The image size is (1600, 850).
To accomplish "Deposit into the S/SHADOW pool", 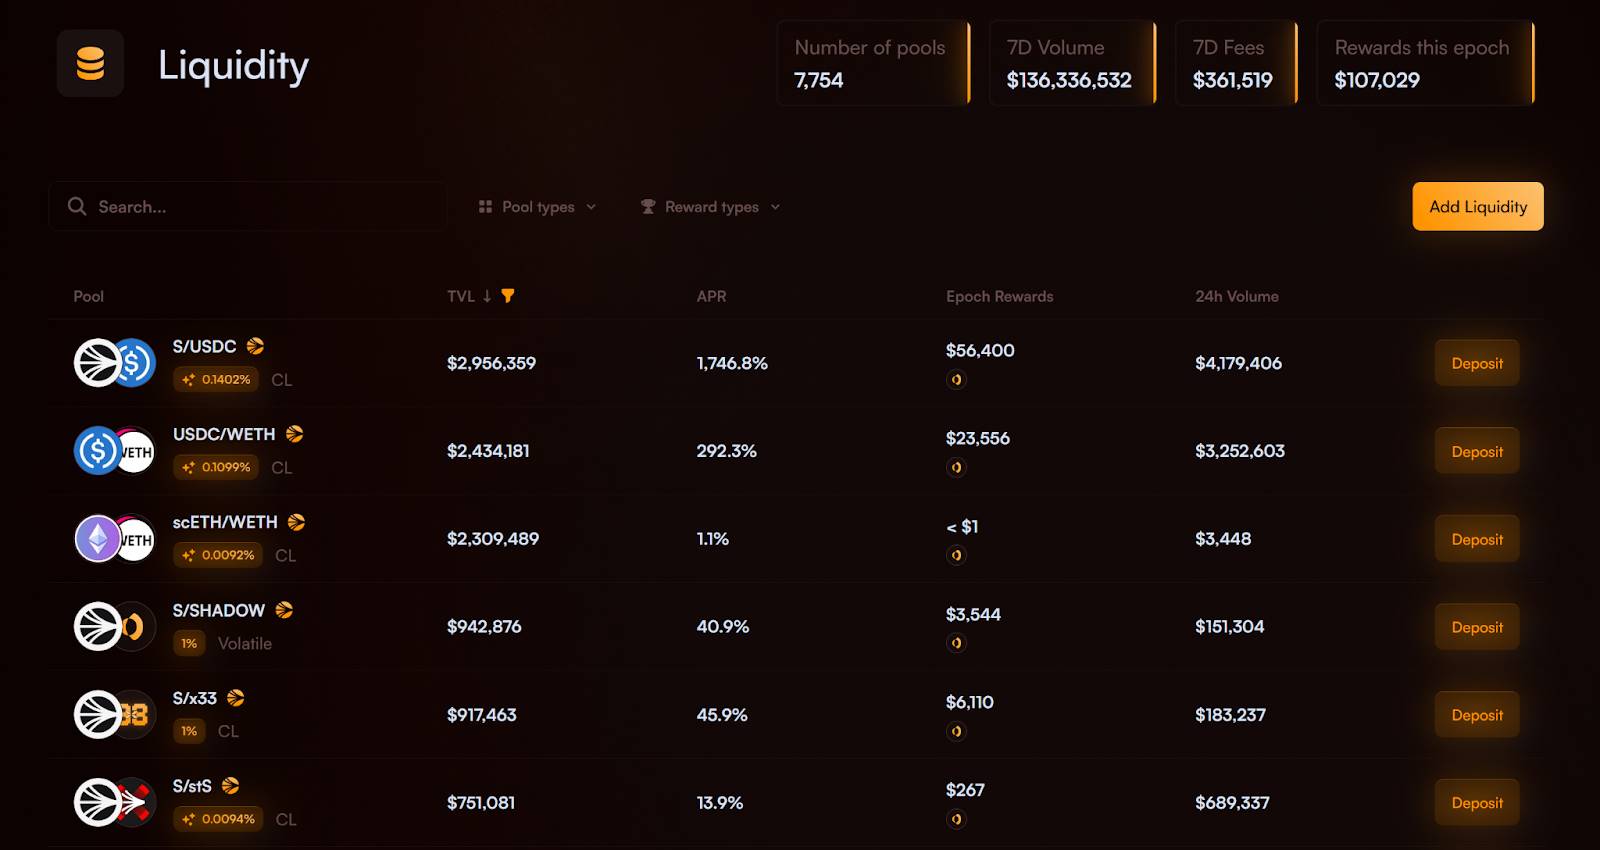I will (1477, 627).
